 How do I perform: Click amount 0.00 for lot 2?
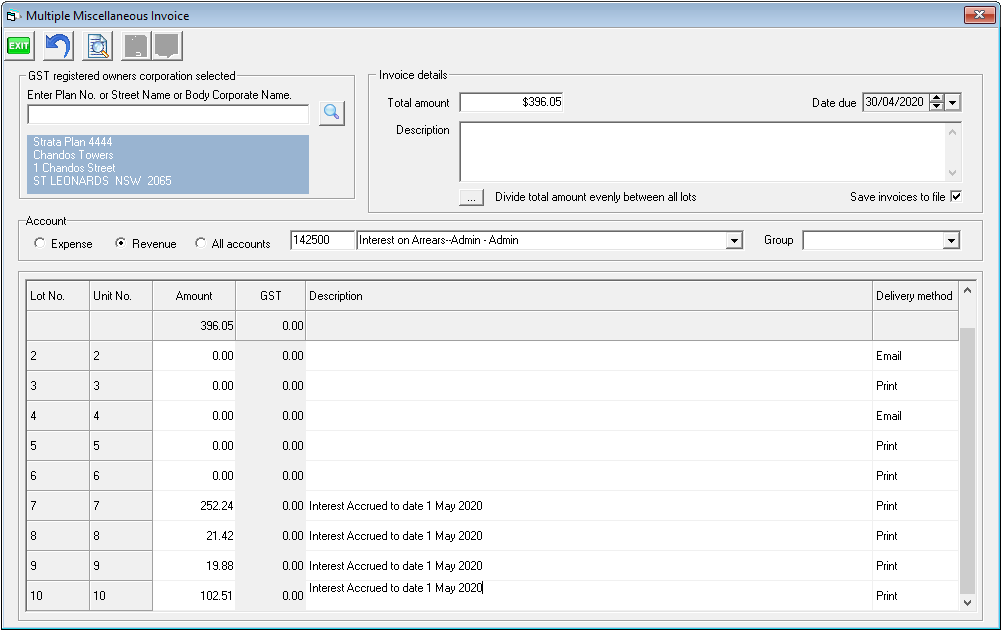coord(194,356)
